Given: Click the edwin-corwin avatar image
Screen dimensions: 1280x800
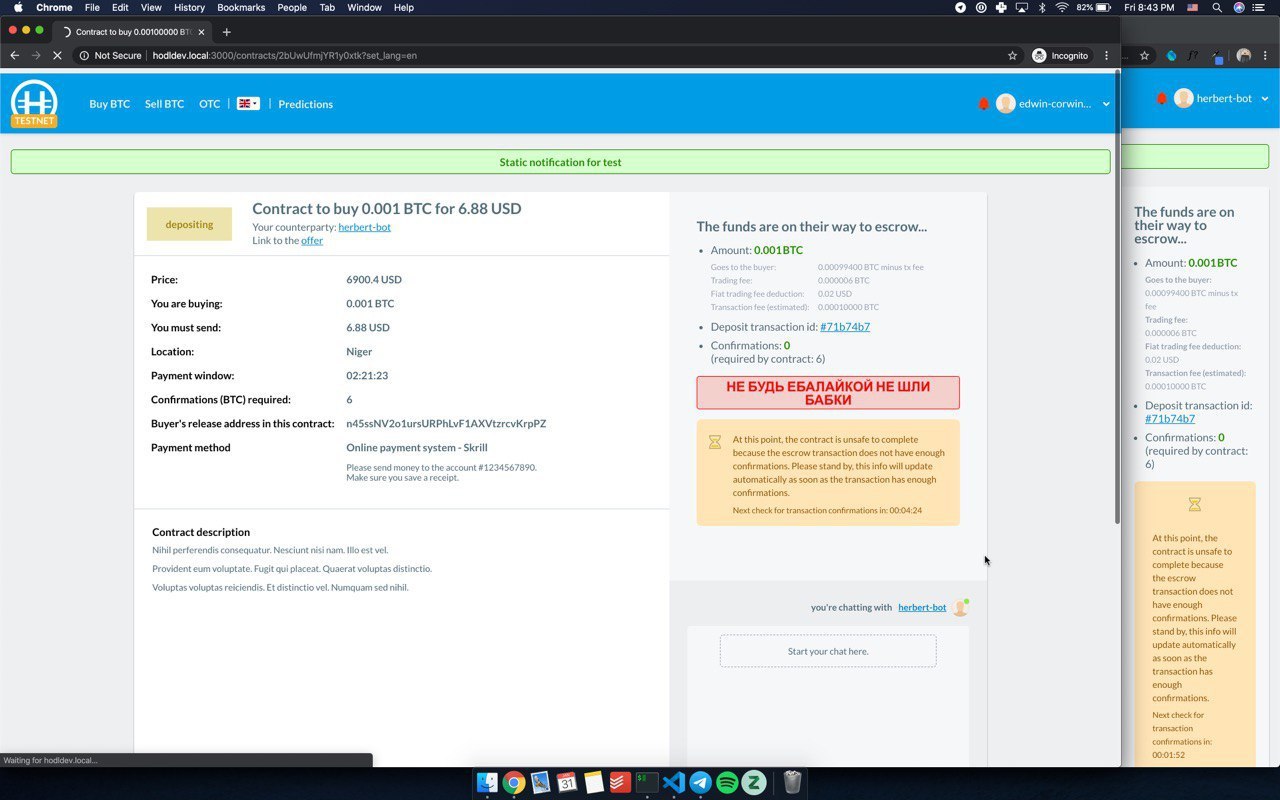Looking at the screenshot, I should [x=1006, y=104].
